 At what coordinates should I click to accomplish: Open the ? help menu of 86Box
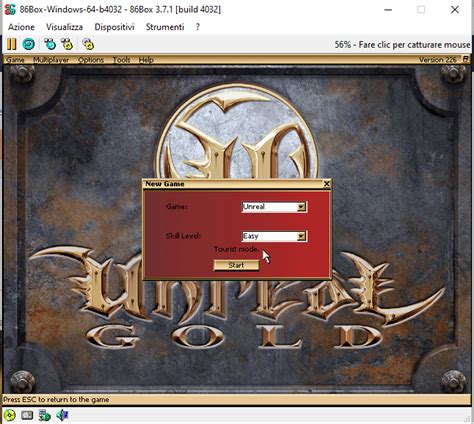coord(198,27)
